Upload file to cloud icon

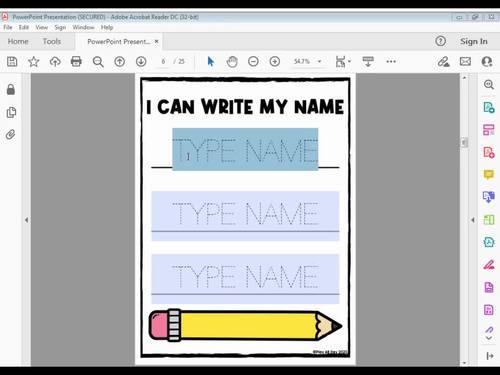coord(55,62)
